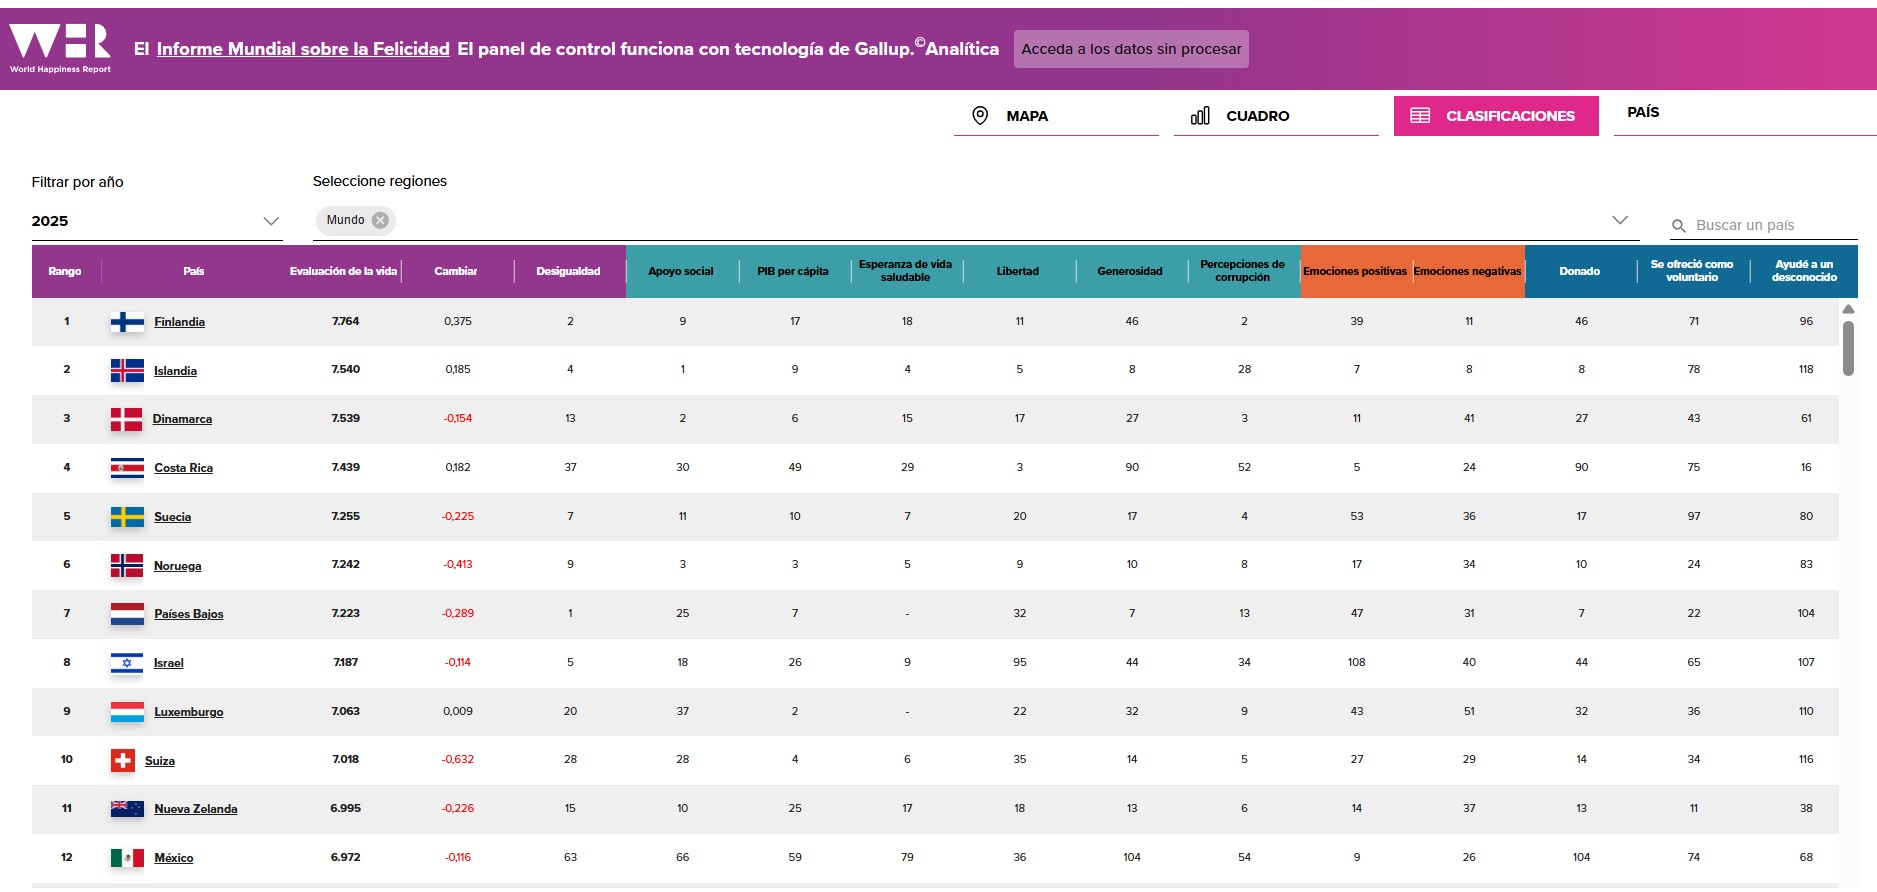The width and height of the screenshot is (1877, 892).
Task: Click Suiza's change value -0,632
Action: click(458, 760)
